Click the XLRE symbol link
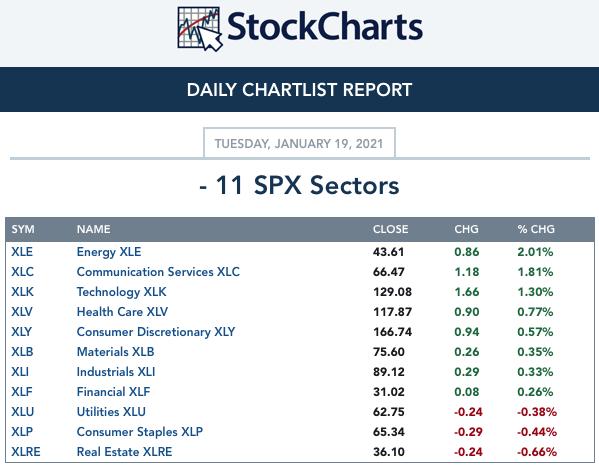The height and width of the screenshot is (466, 599). [26, 451]
